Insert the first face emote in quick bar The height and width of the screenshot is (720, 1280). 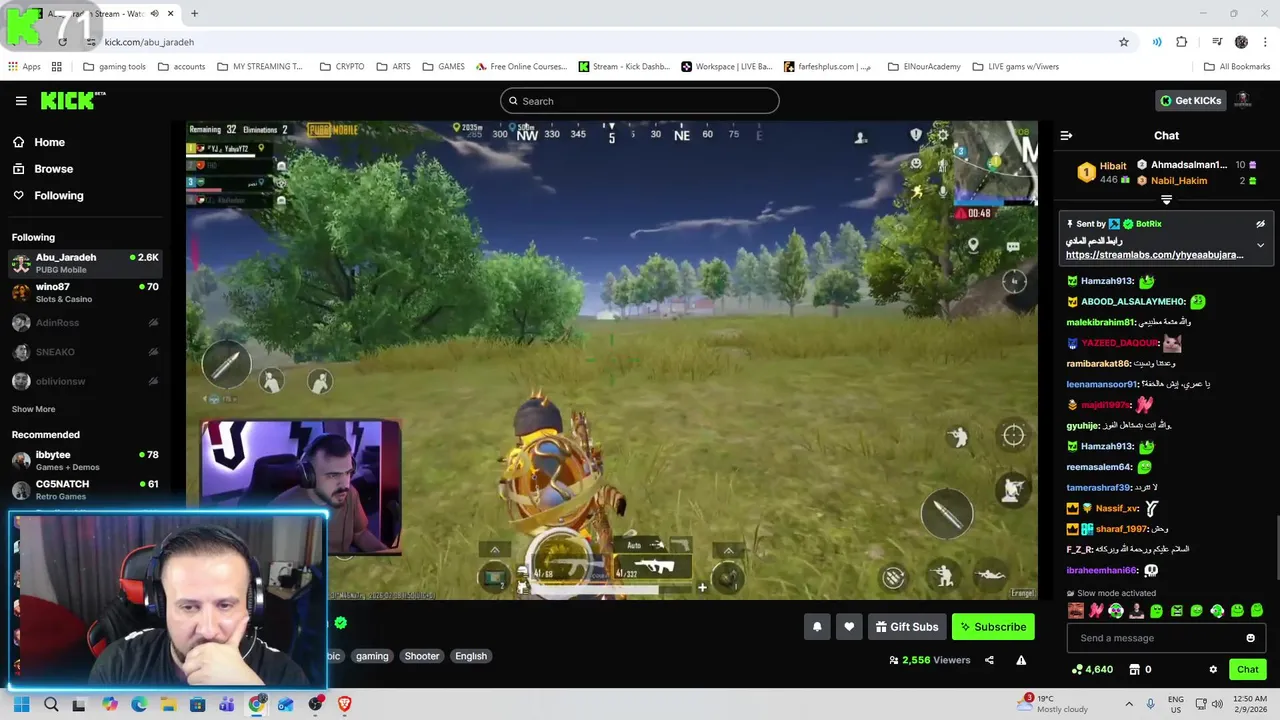(x=1076, y=610)
